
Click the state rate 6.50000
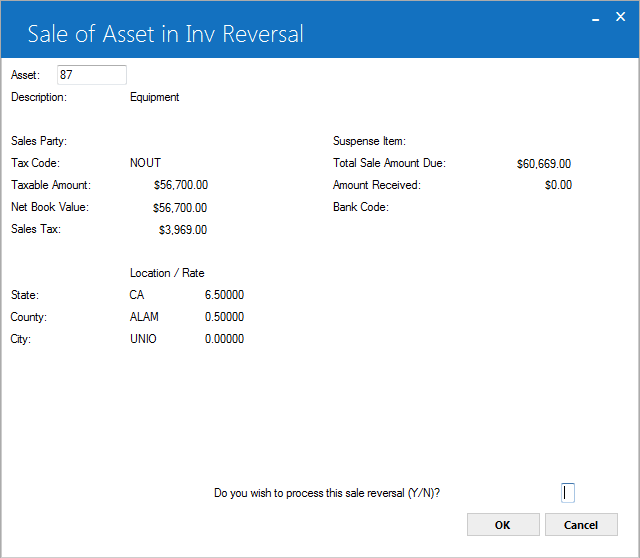(x=224, y=295)
